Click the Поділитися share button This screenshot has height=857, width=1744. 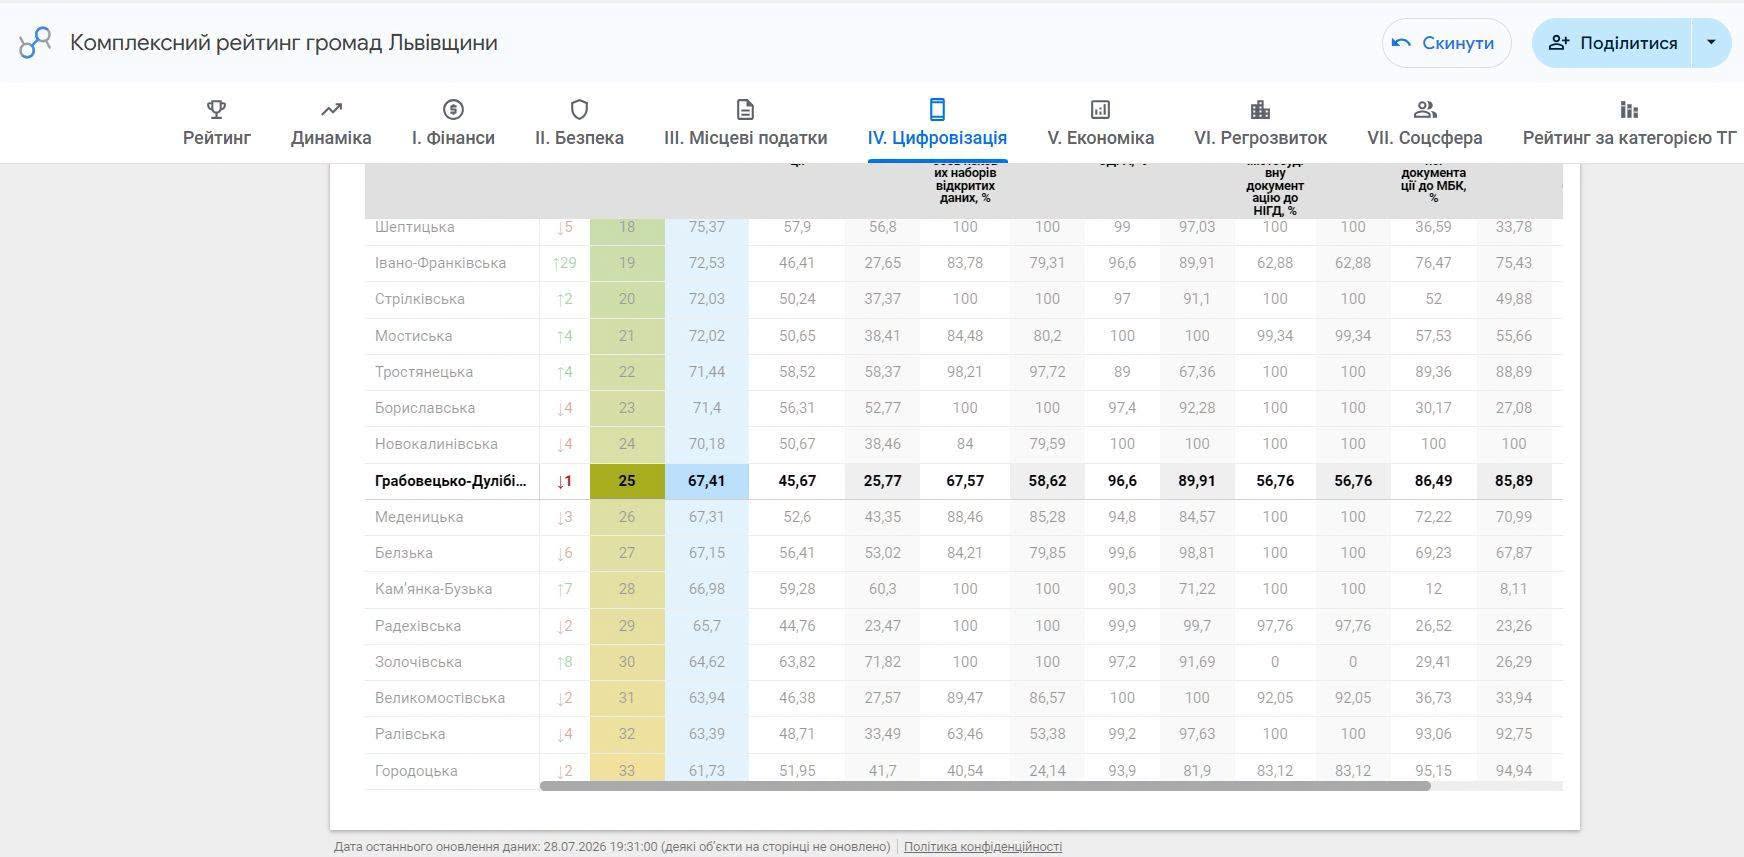pos(1612,43)
